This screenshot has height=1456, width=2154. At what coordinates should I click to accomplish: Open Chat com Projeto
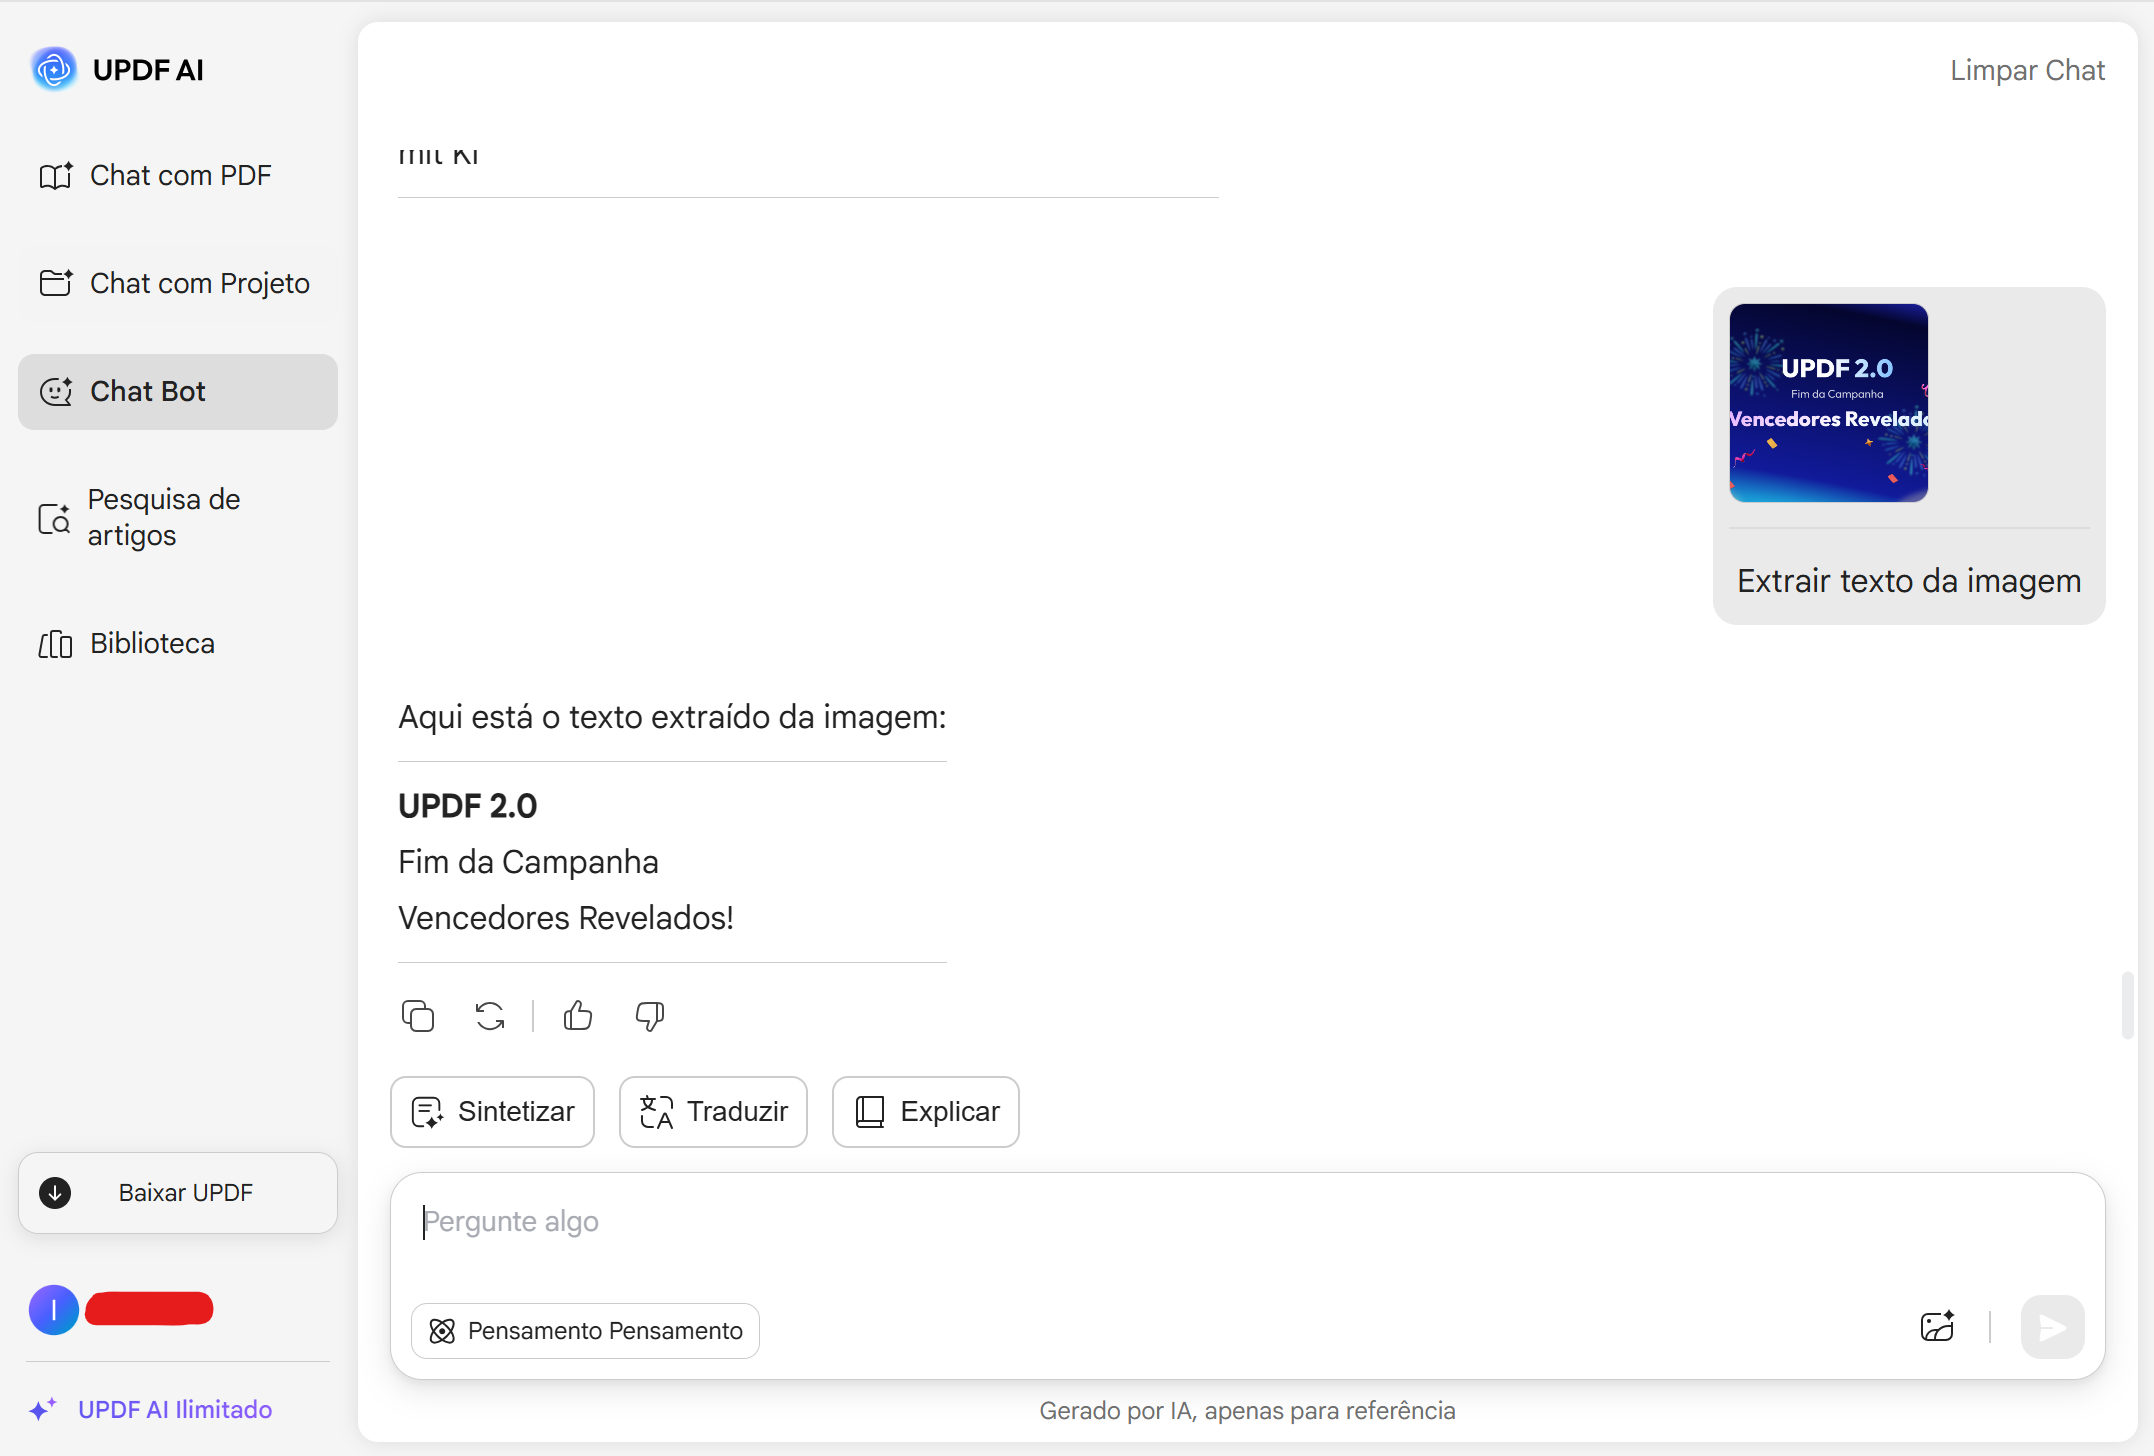178,283
